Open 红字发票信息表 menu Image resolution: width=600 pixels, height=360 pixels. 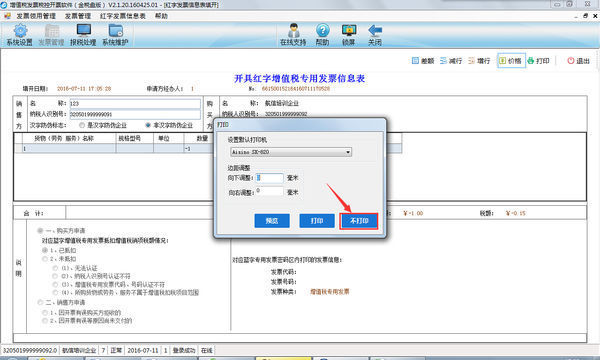[123, 16]
